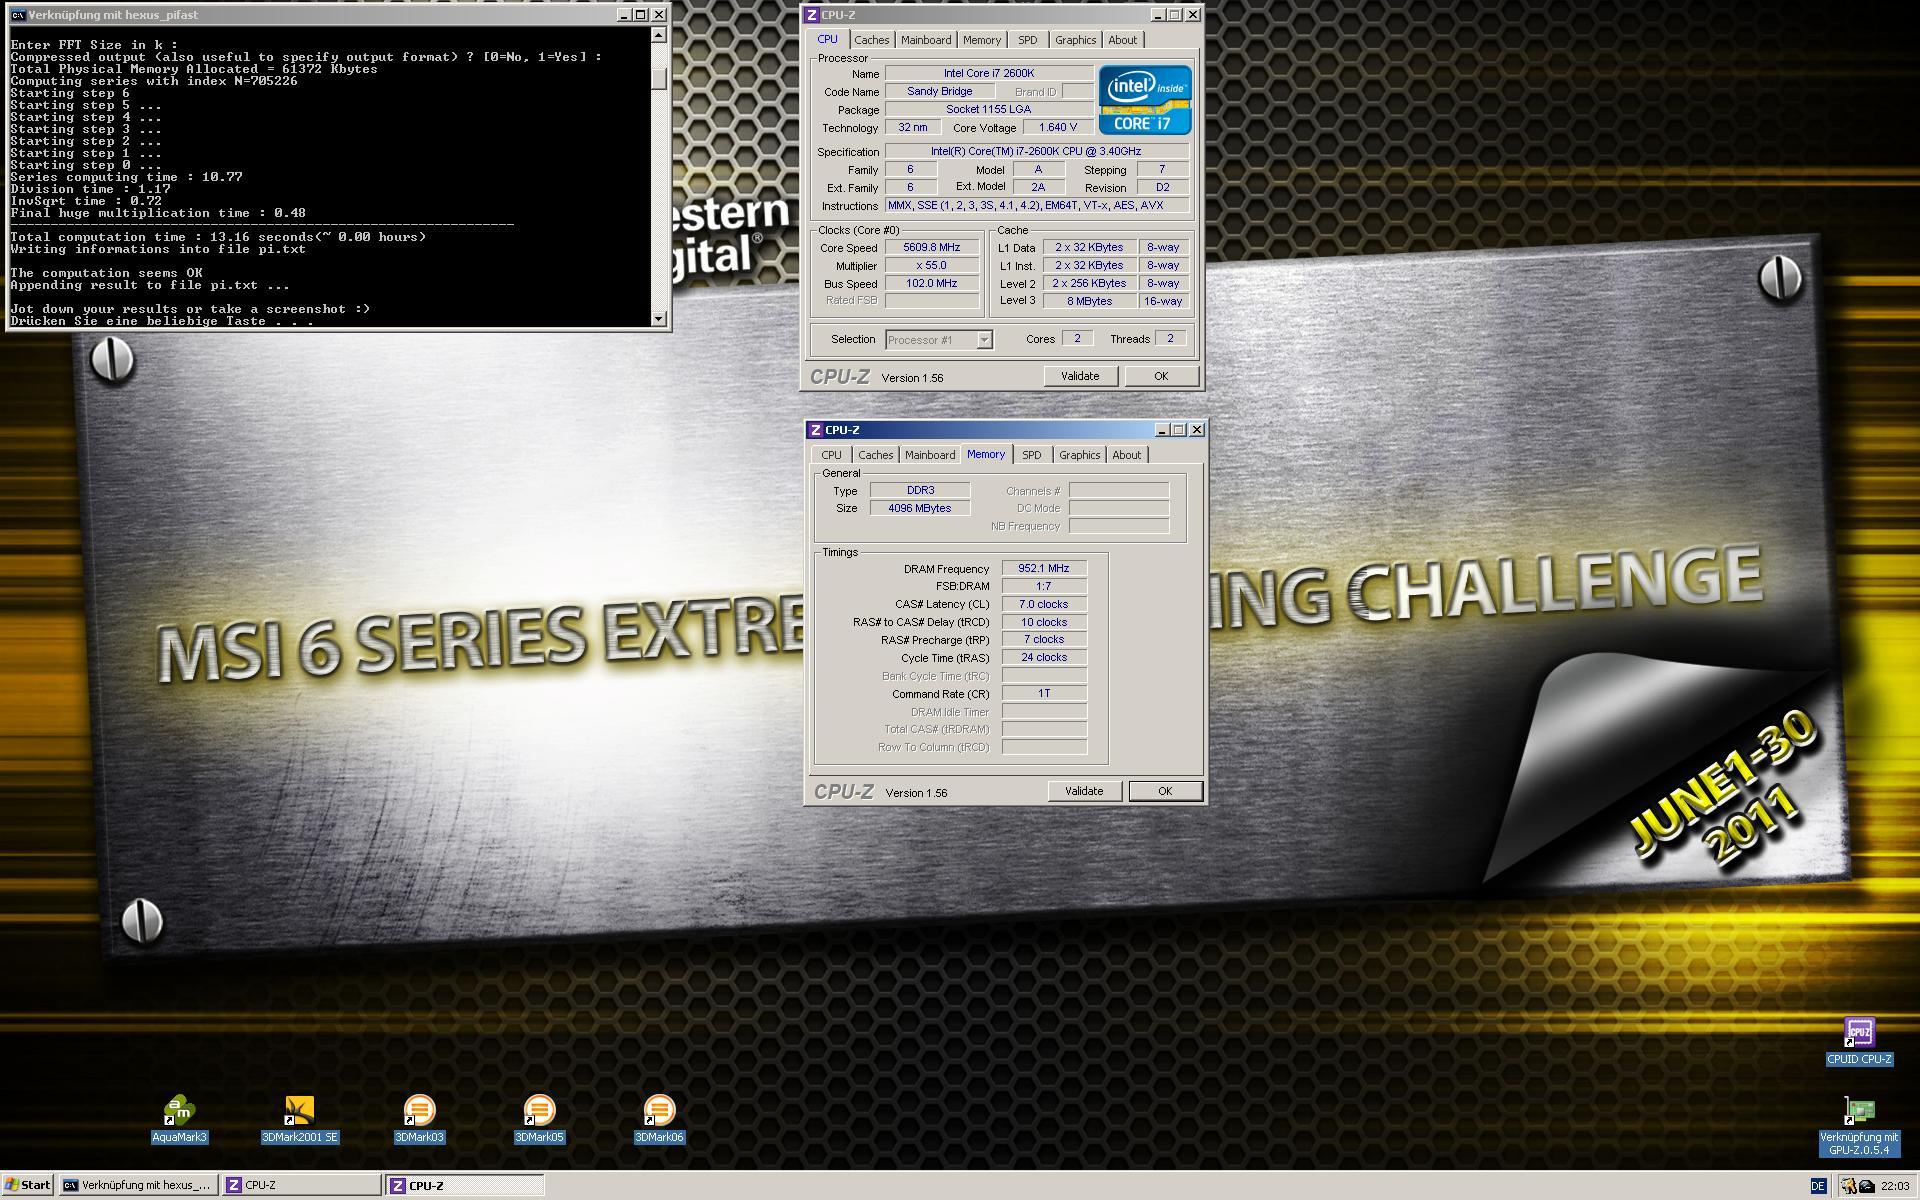This screenshot has width=1920, height=1200.
Task: Activate the first CPU-Z taskbar button
Action: [x=301, y=1185]
